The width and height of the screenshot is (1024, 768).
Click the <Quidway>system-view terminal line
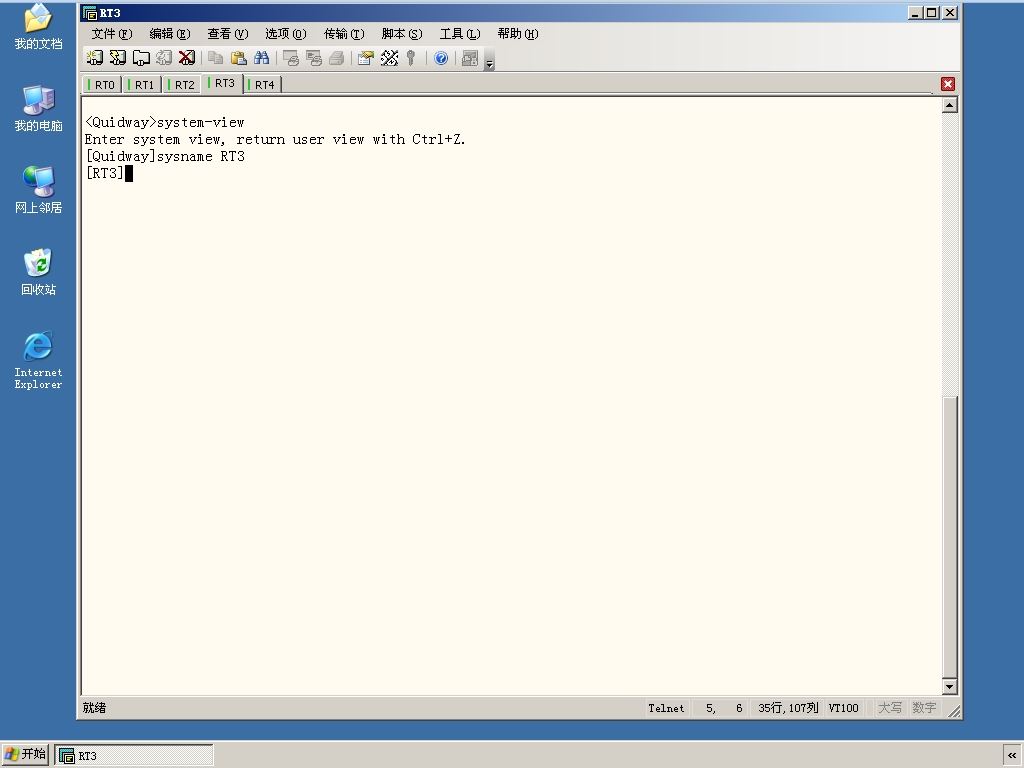pyautogui.click(x=165, y=123)
